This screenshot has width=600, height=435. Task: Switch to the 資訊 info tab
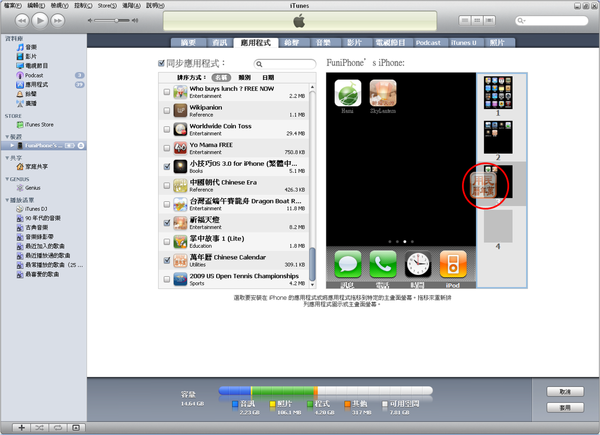pyautogui.click(x=220, y=42)
